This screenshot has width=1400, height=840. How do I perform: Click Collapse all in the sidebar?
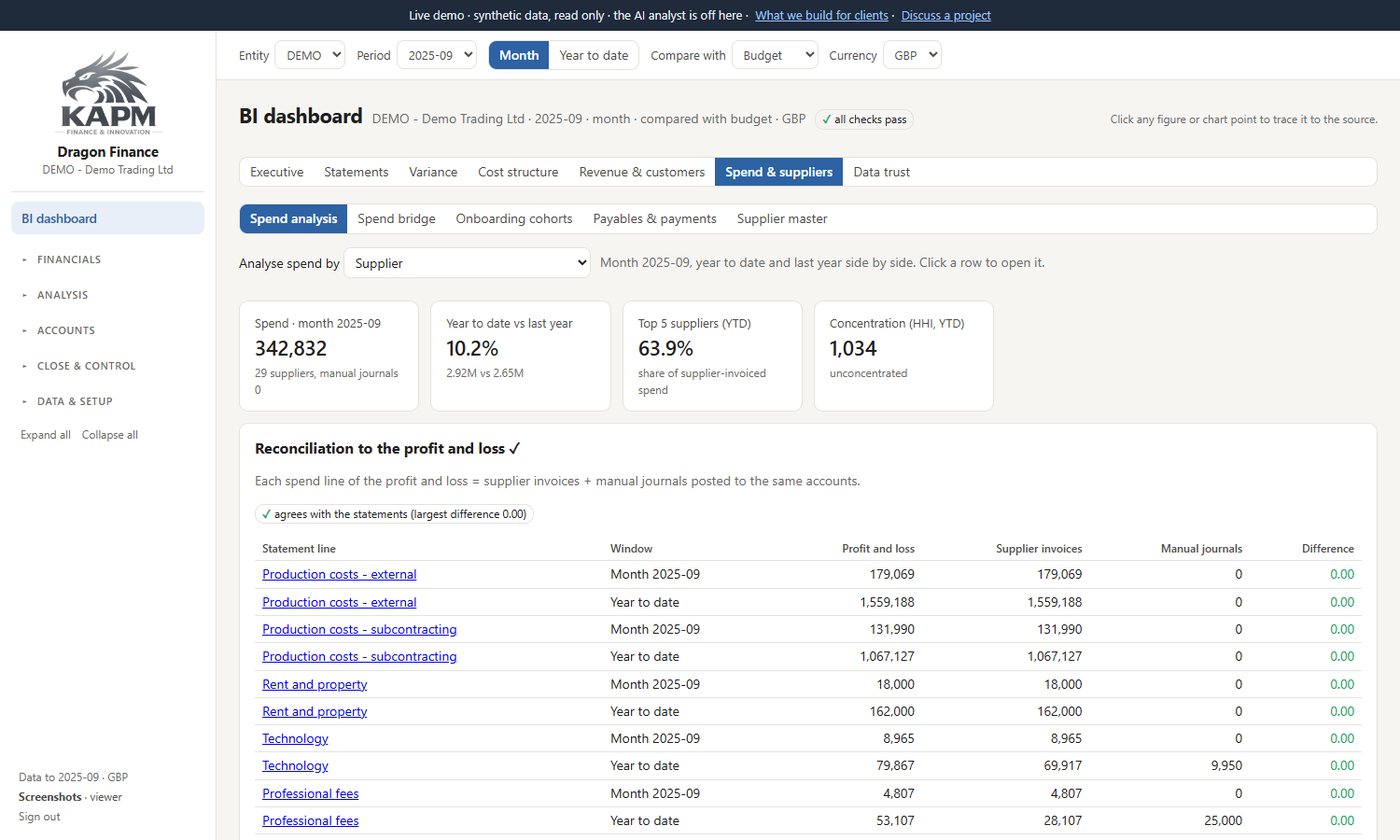tap(110, 435)
